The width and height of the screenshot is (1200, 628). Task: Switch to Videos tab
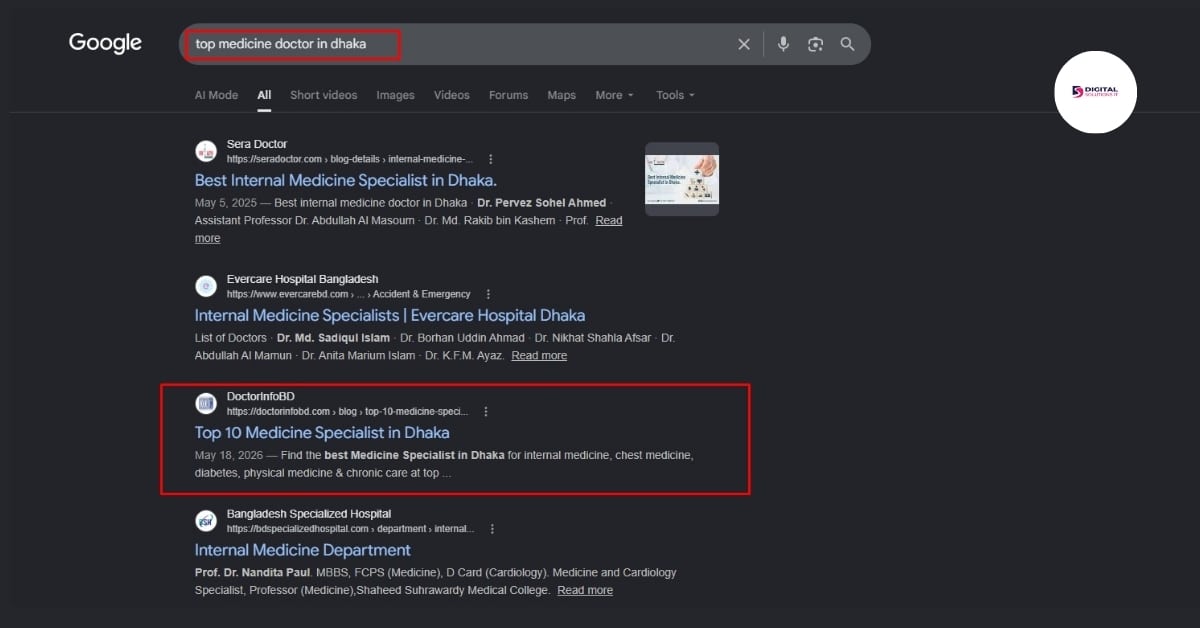coord(451,95)
